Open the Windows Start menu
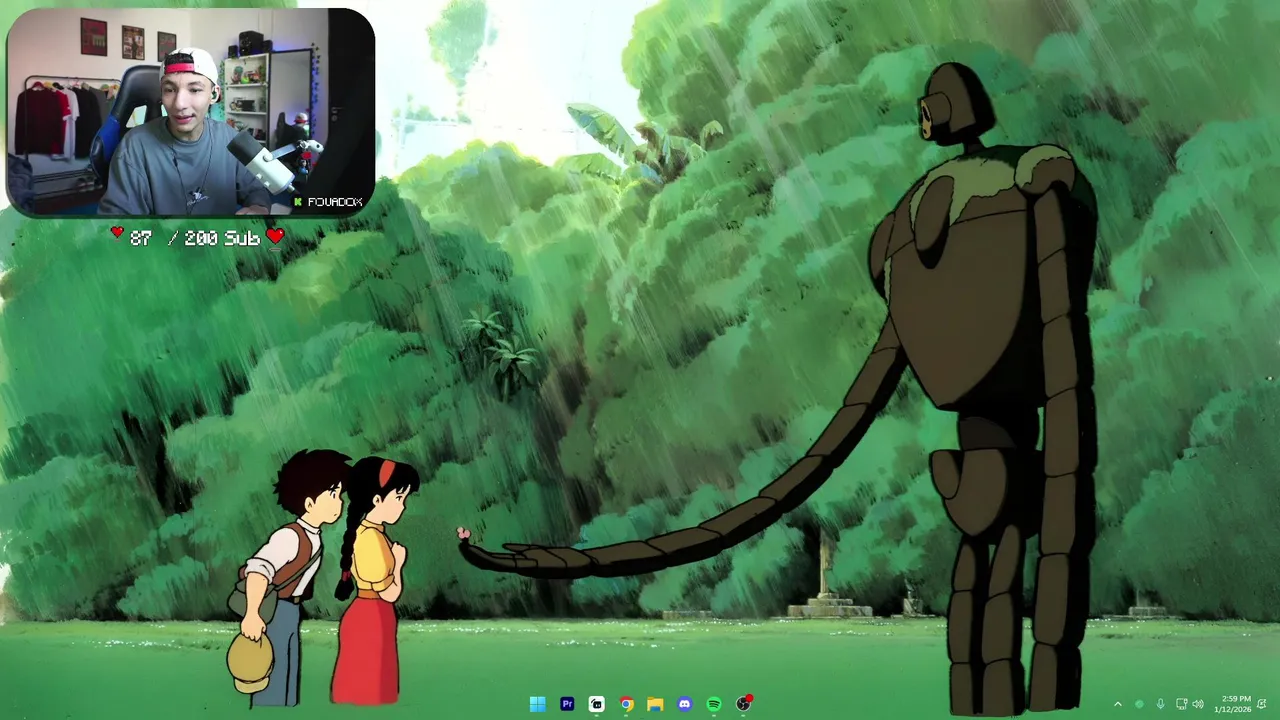1280x720 pixels. [x=537, y=704]
